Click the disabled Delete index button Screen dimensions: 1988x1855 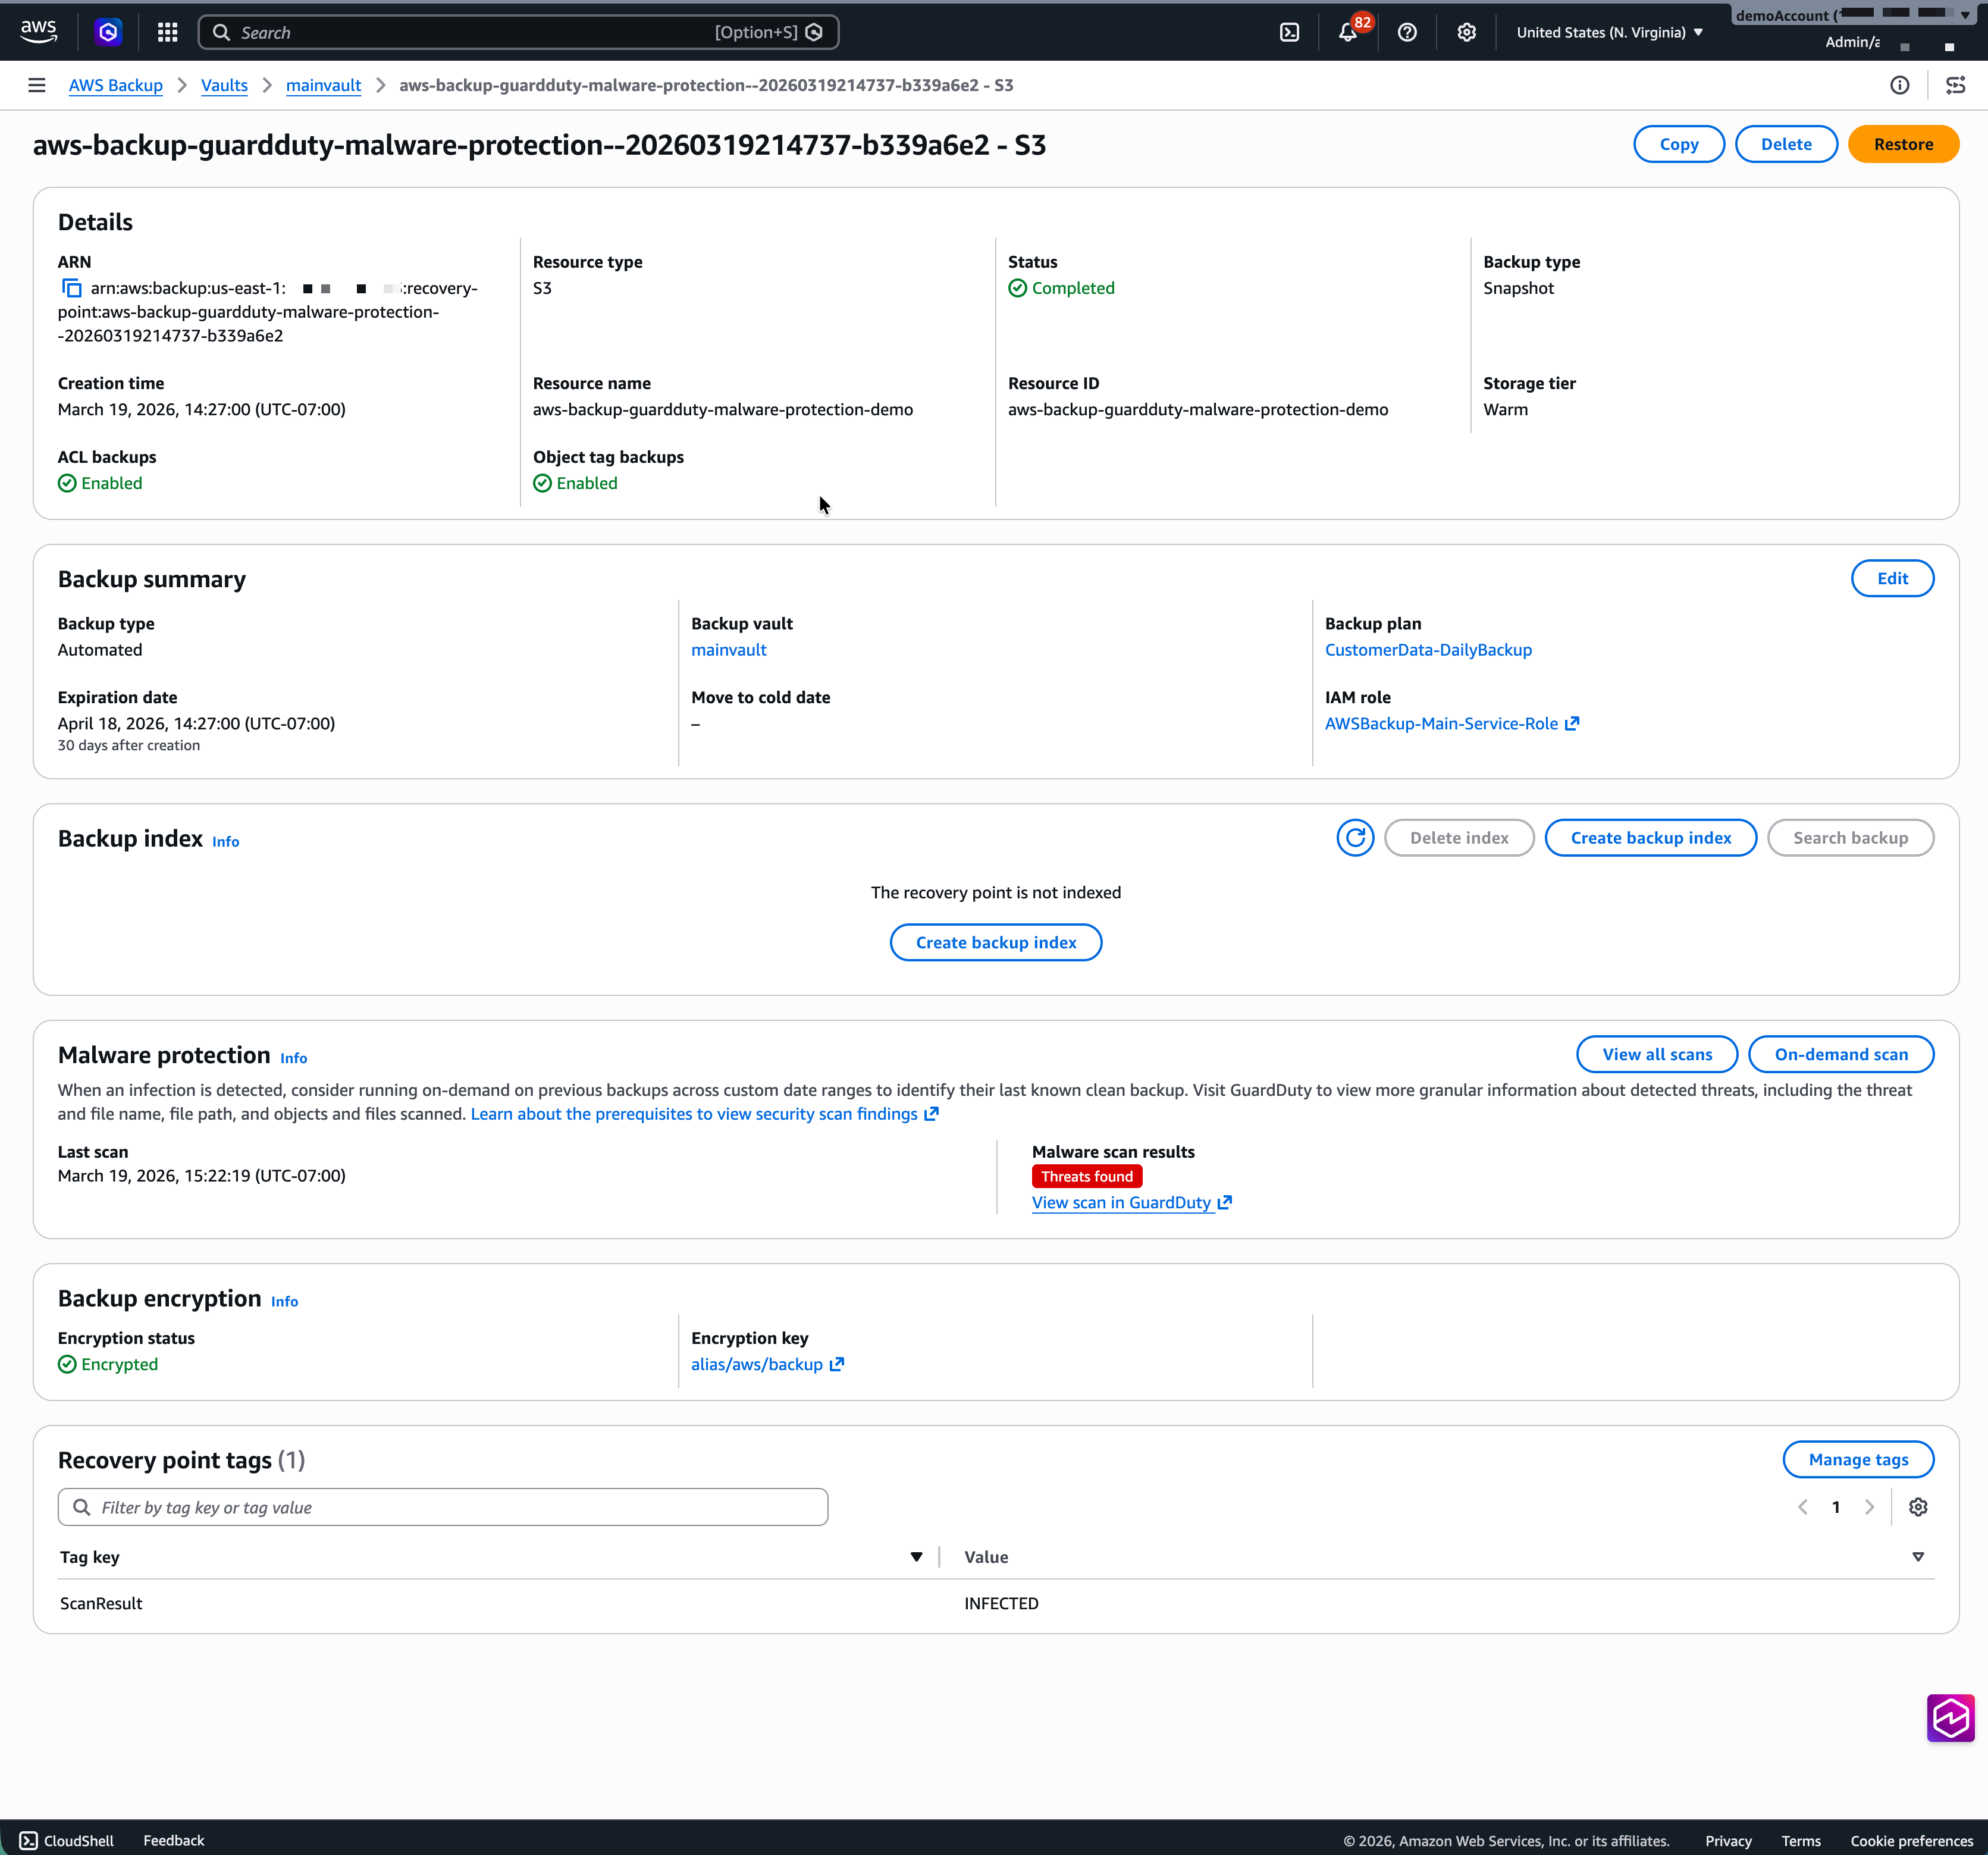coord(1459,838)
